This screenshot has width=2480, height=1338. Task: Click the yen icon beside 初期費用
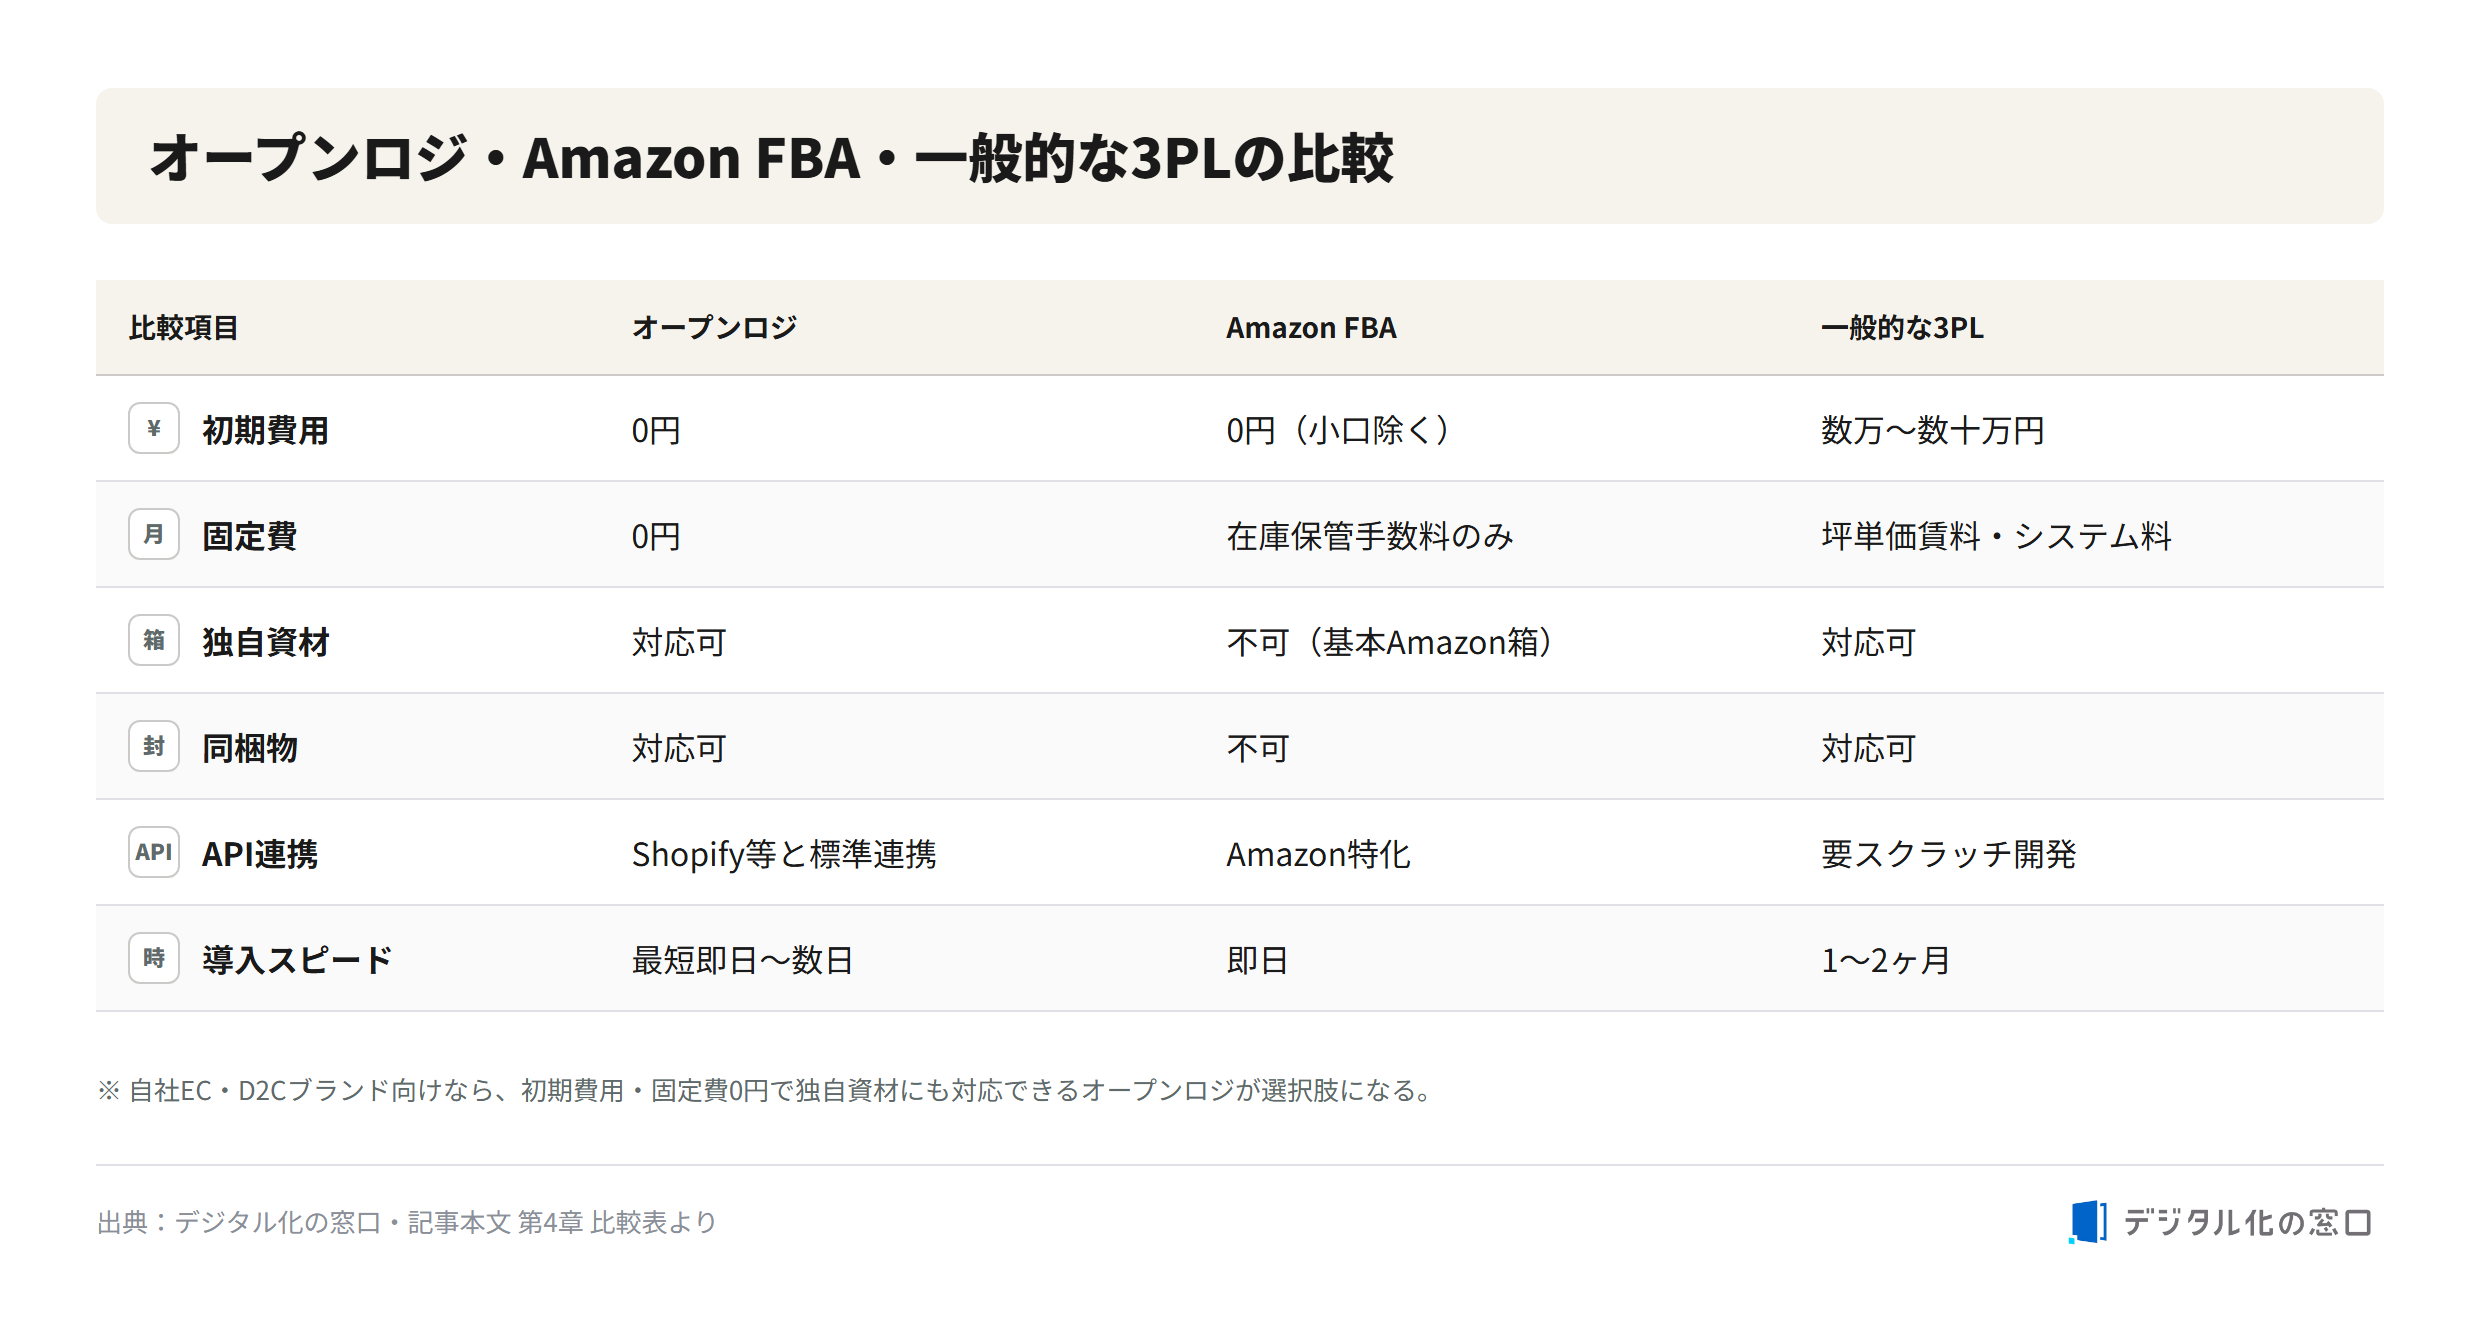pos(154,428)
